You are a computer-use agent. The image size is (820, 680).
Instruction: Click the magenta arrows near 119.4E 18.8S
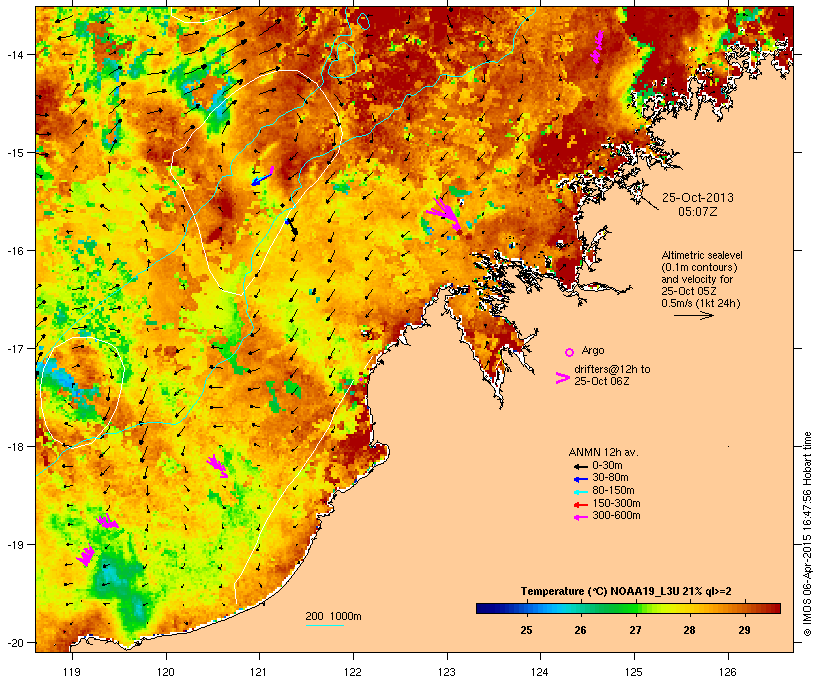point(108,521)
